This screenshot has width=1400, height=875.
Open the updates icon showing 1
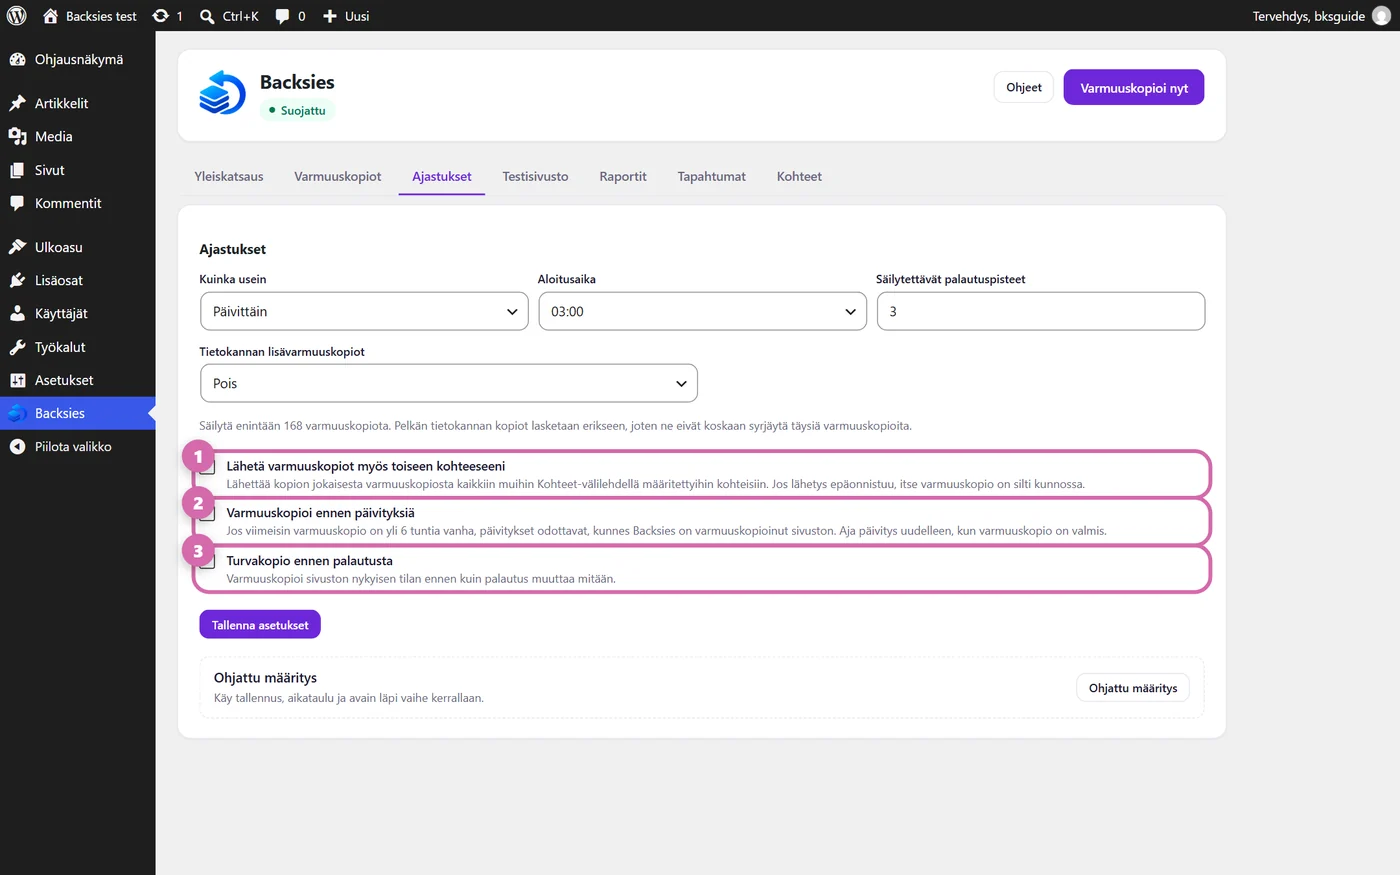160,16
